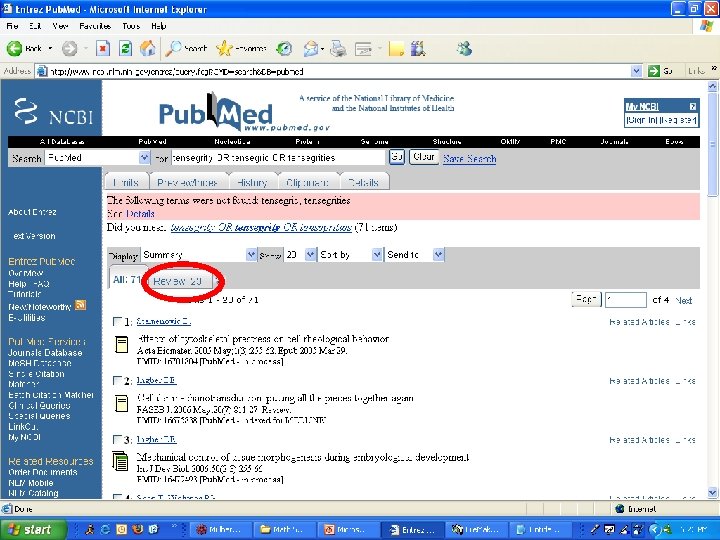Click the Next page link
Screen dimensions: 720x540
click(x=684, y=300)
